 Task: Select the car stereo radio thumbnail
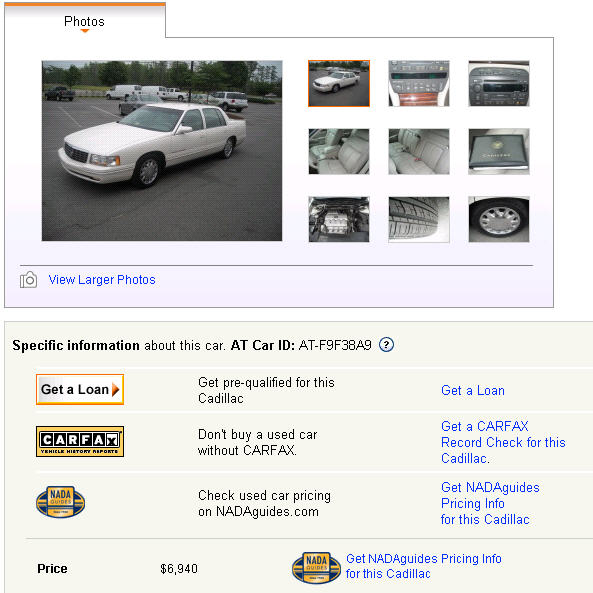[x=499, y=83]
